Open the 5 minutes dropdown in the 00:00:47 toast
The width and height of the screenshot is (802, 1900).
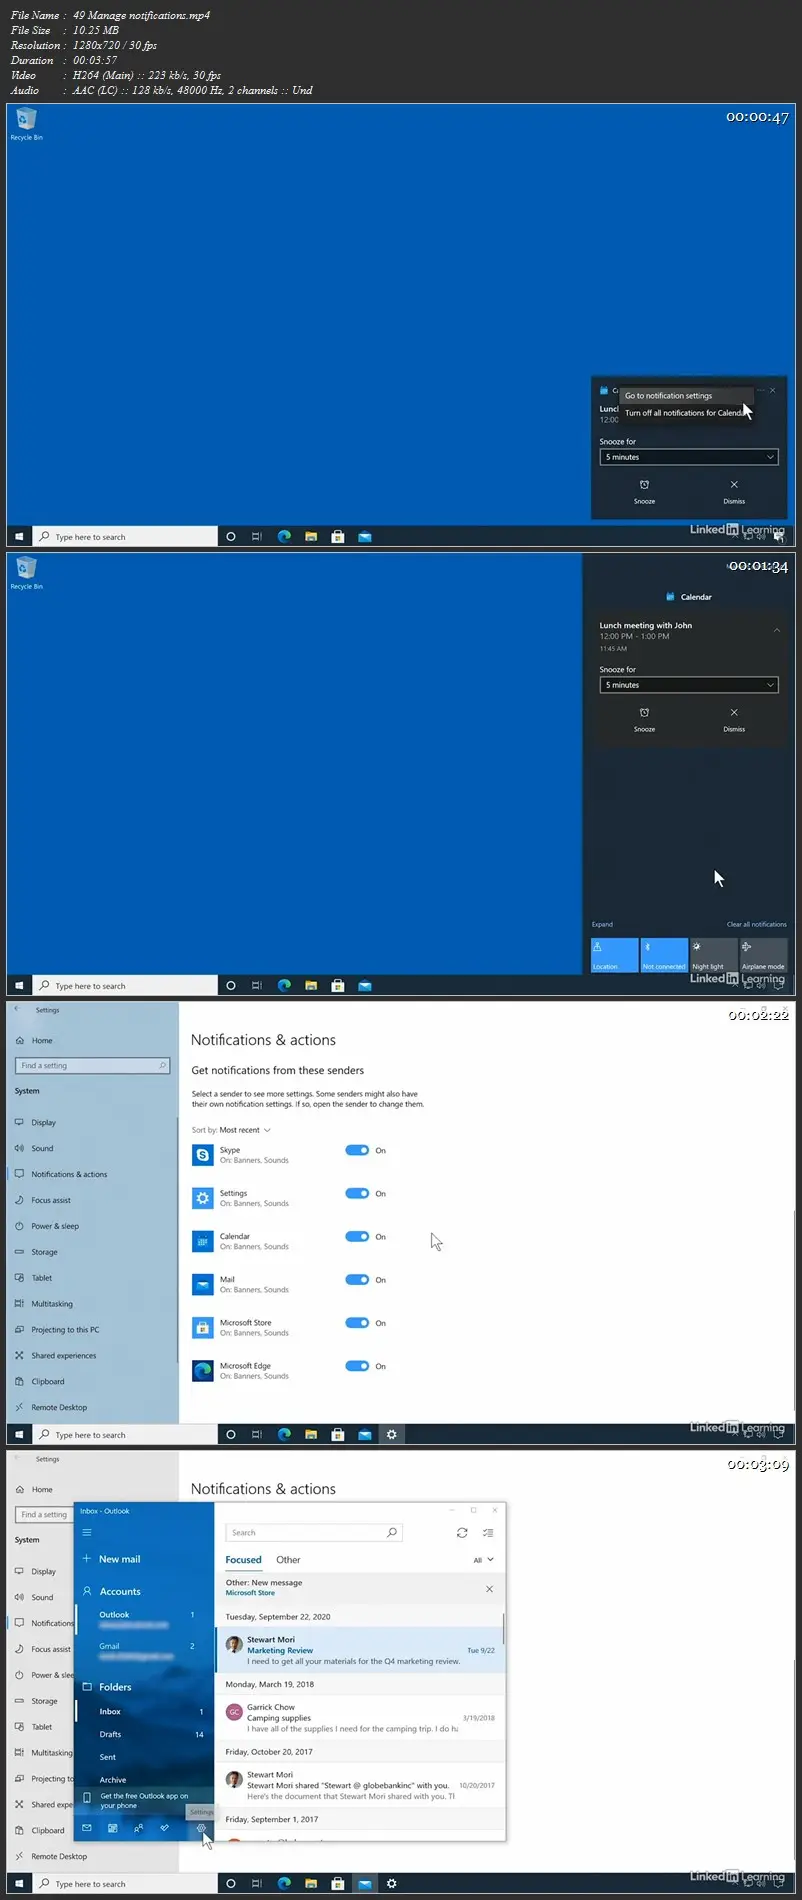(689, 457)
